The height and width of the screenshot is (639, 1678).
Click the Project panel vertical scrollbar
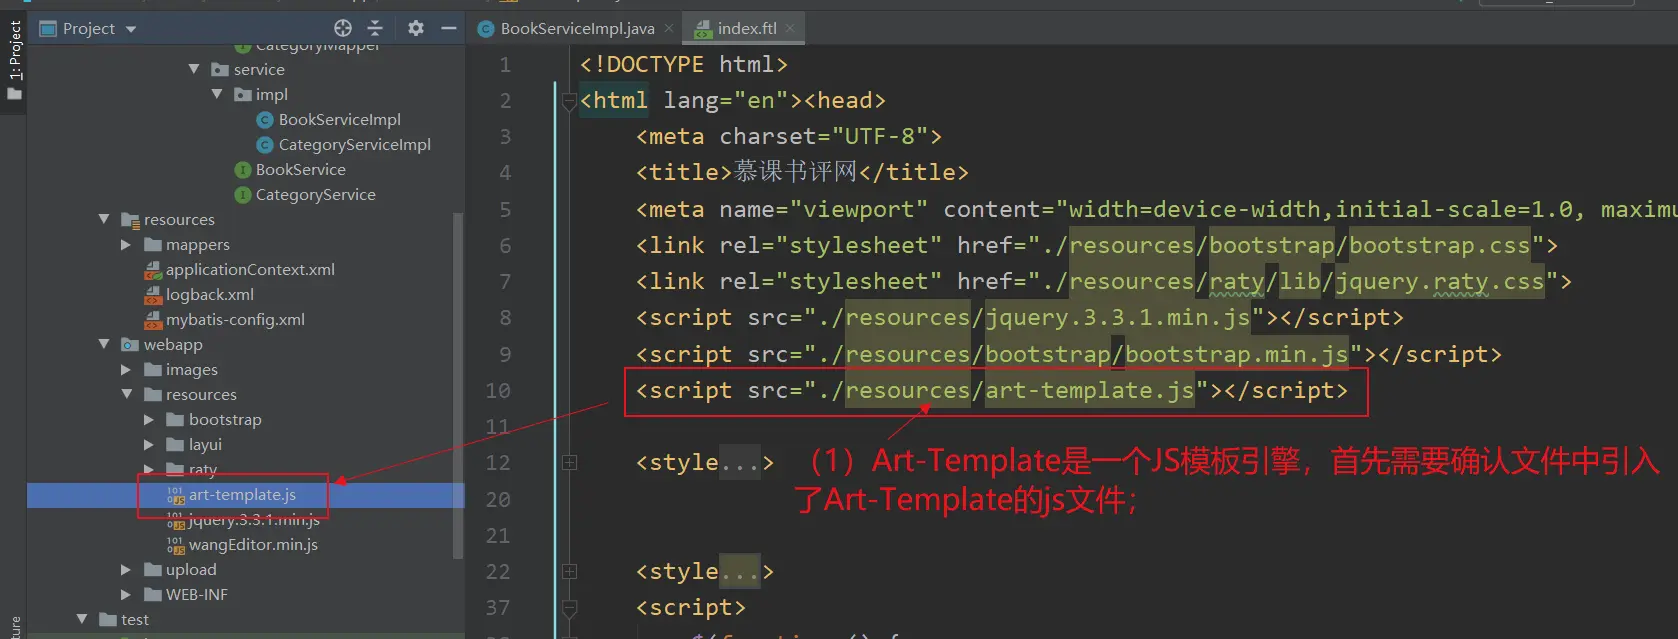coord(458,385)
